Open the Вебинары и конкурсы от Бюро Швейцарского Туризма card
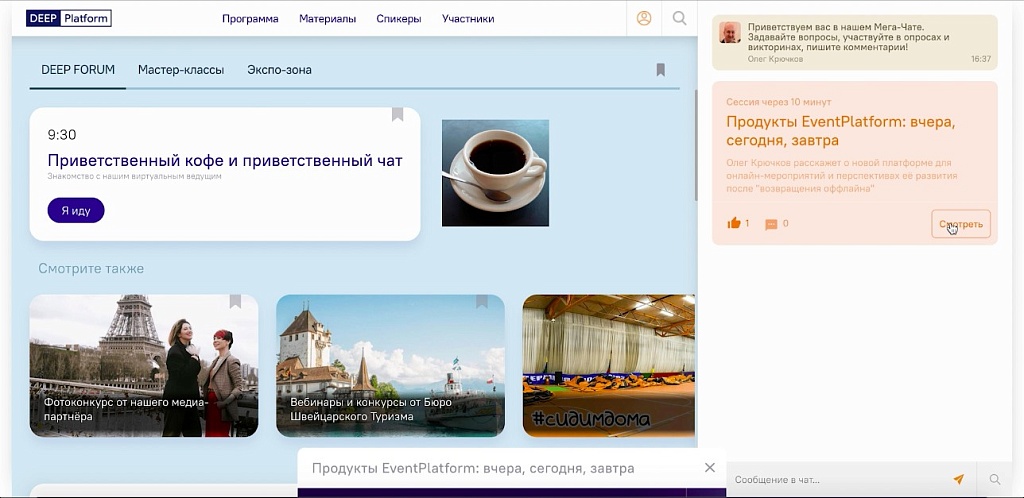Viewport: 1024px width, 498px height. click(391, 366)
